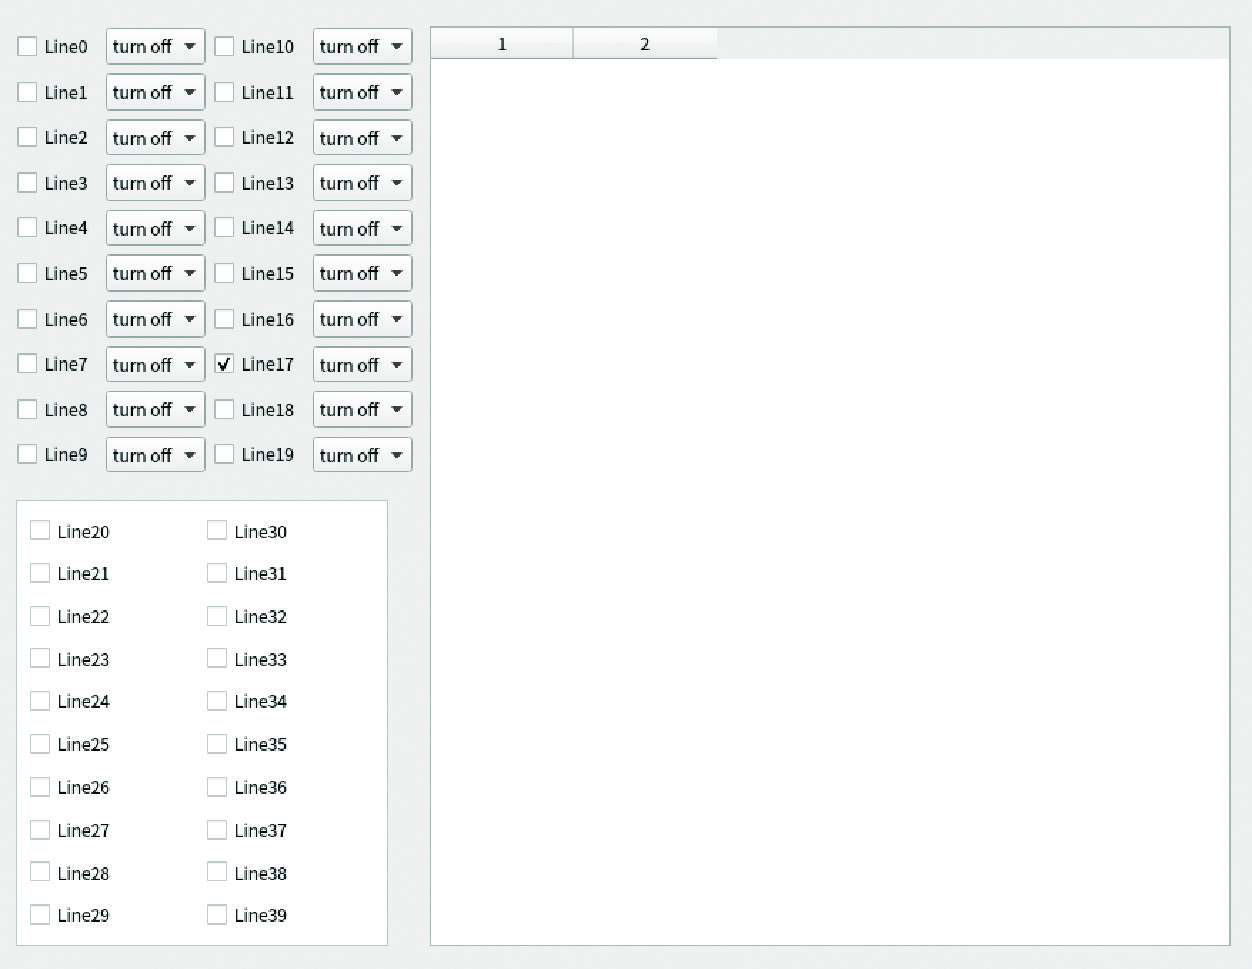Check the Line13 checkbox
Viewport: 1252px width, 969px height.
[x=225, y=183]
